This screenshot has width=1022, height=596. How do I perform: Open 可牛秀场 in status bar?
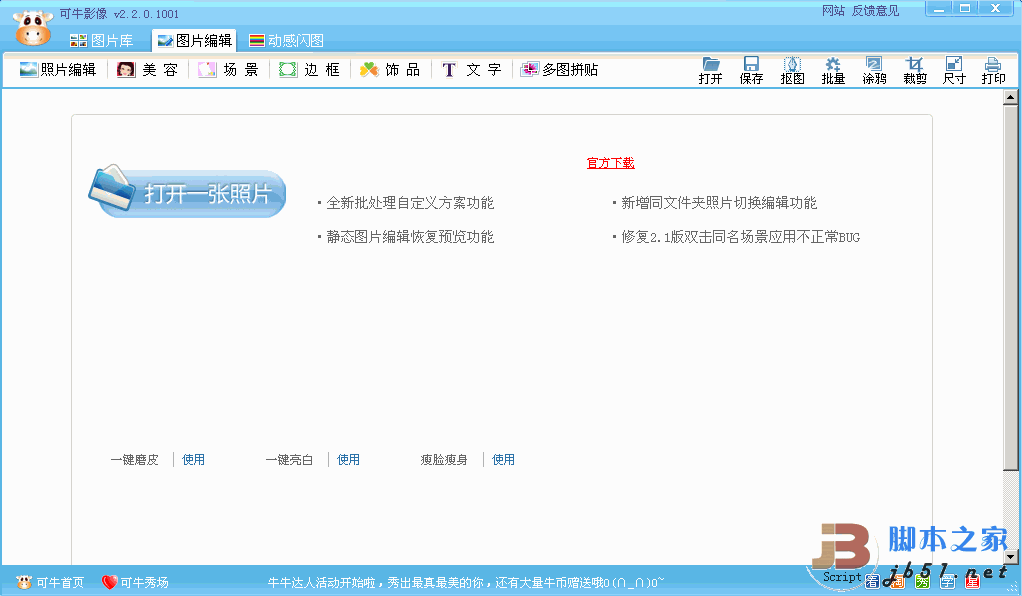point(136,582)
